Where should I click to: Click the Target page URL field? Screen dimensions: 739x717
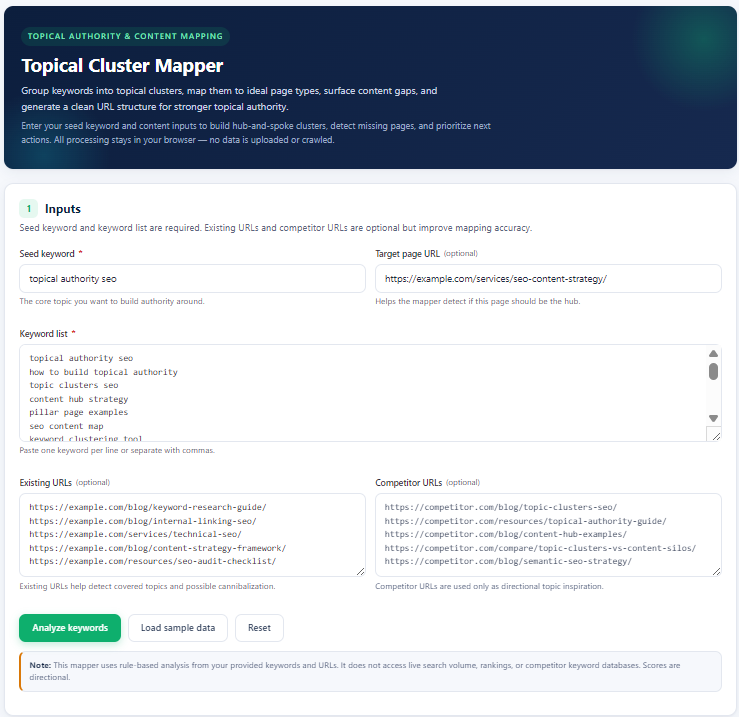(548, 279)
